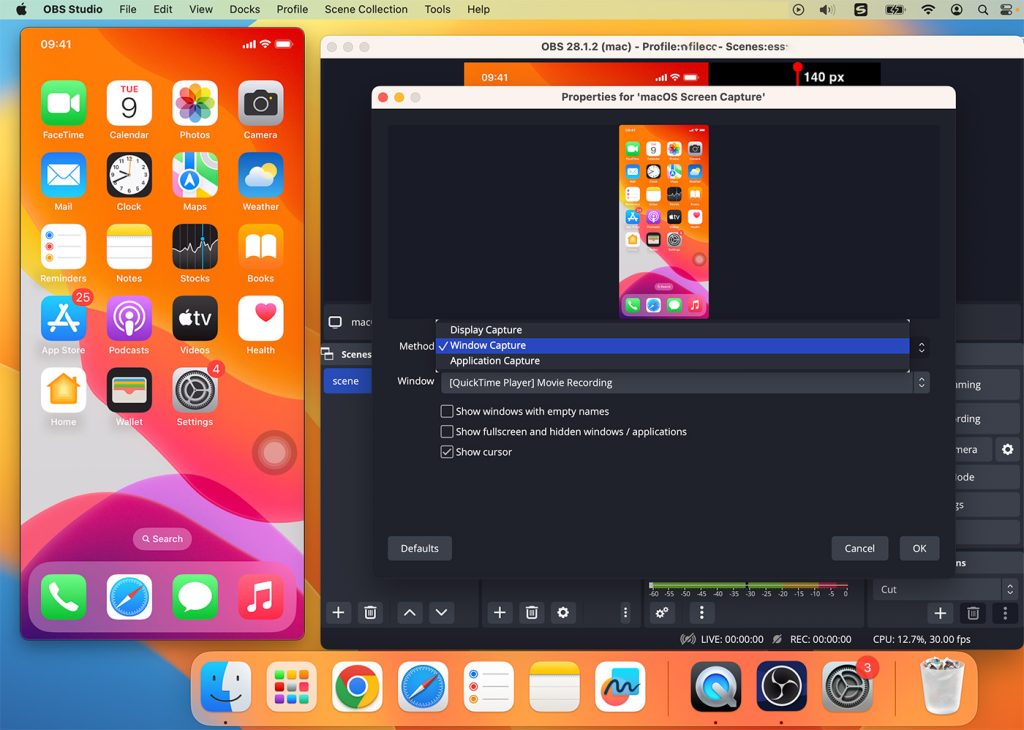The height and width of the screenshot is (730, 1024).
Task: Add a new scene with plus button
Action: click(x=338, y=612)
